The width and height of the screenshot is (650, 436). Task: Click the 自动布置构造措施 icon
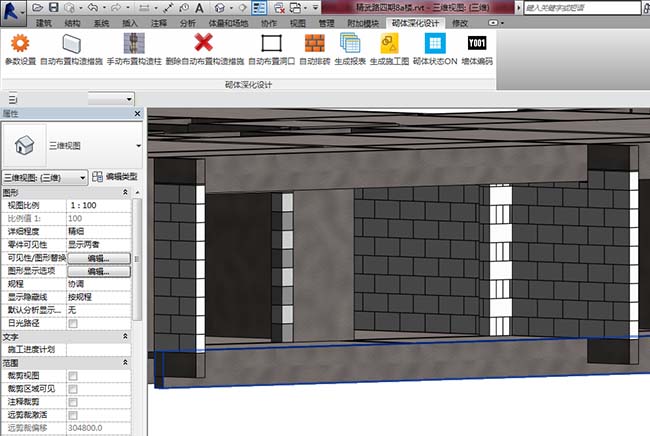pos(71,43)
